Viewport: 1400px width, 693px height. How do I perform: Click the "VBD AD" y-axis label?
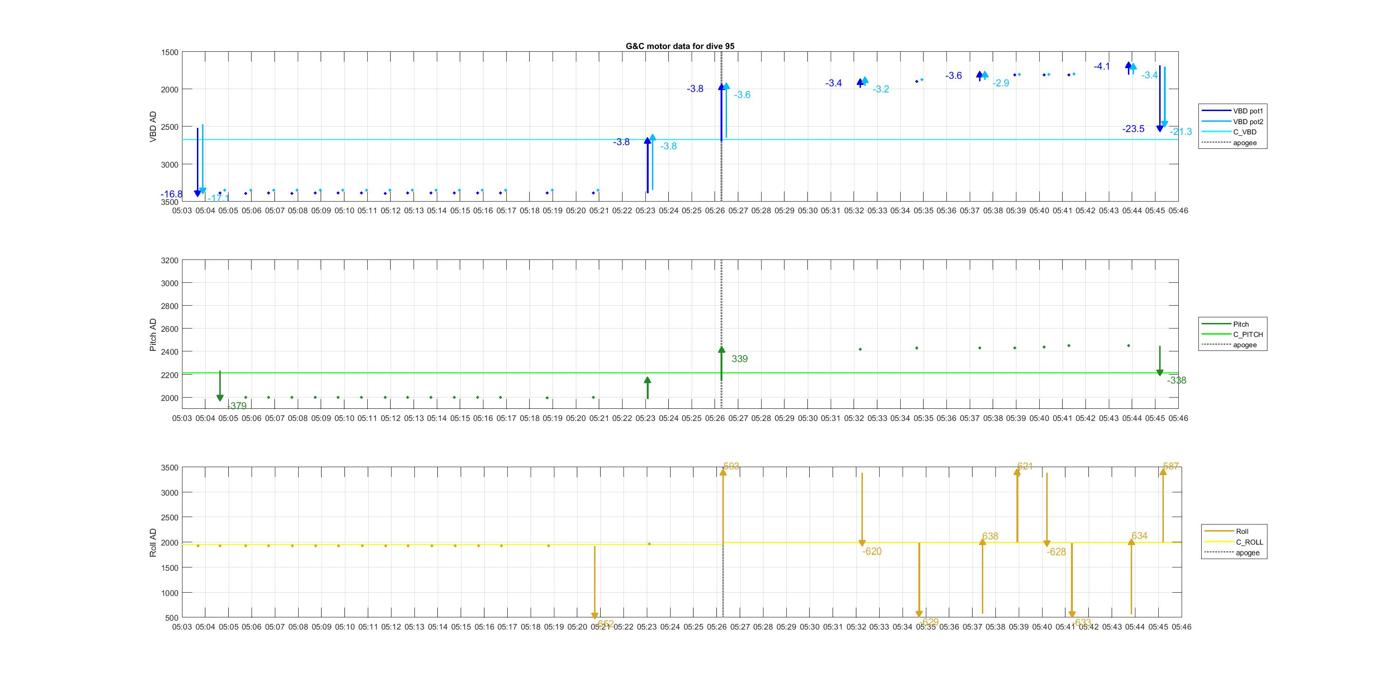pos(153,126)
